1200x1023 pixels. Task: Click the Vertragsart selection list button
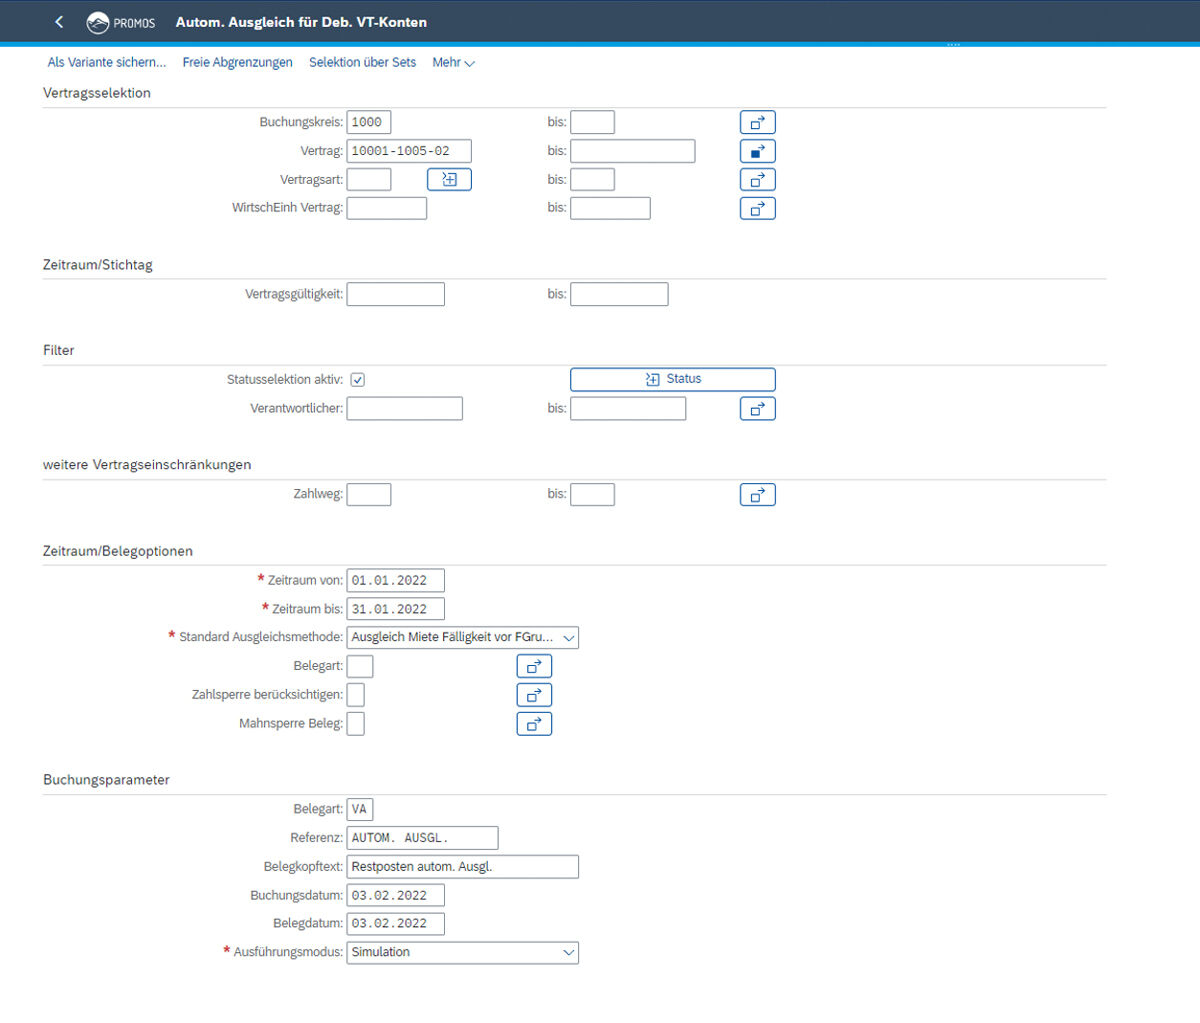(x=449, y=180)
